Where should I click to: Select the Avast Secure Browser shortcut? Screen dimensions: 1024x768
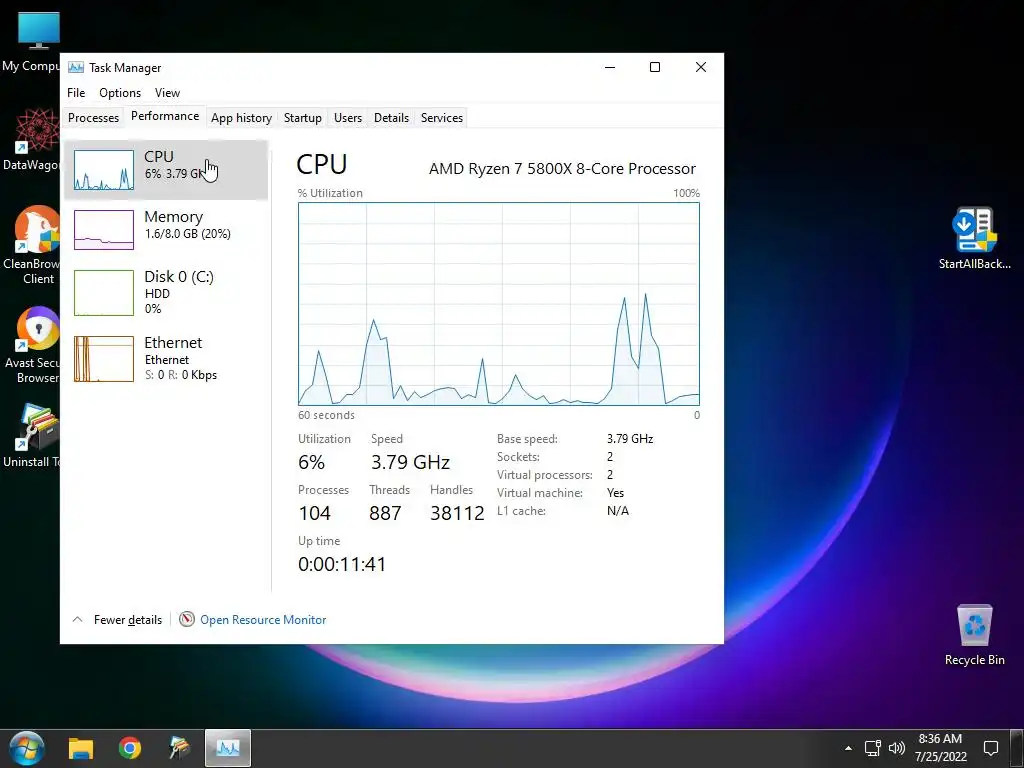(x=31, y=345)
